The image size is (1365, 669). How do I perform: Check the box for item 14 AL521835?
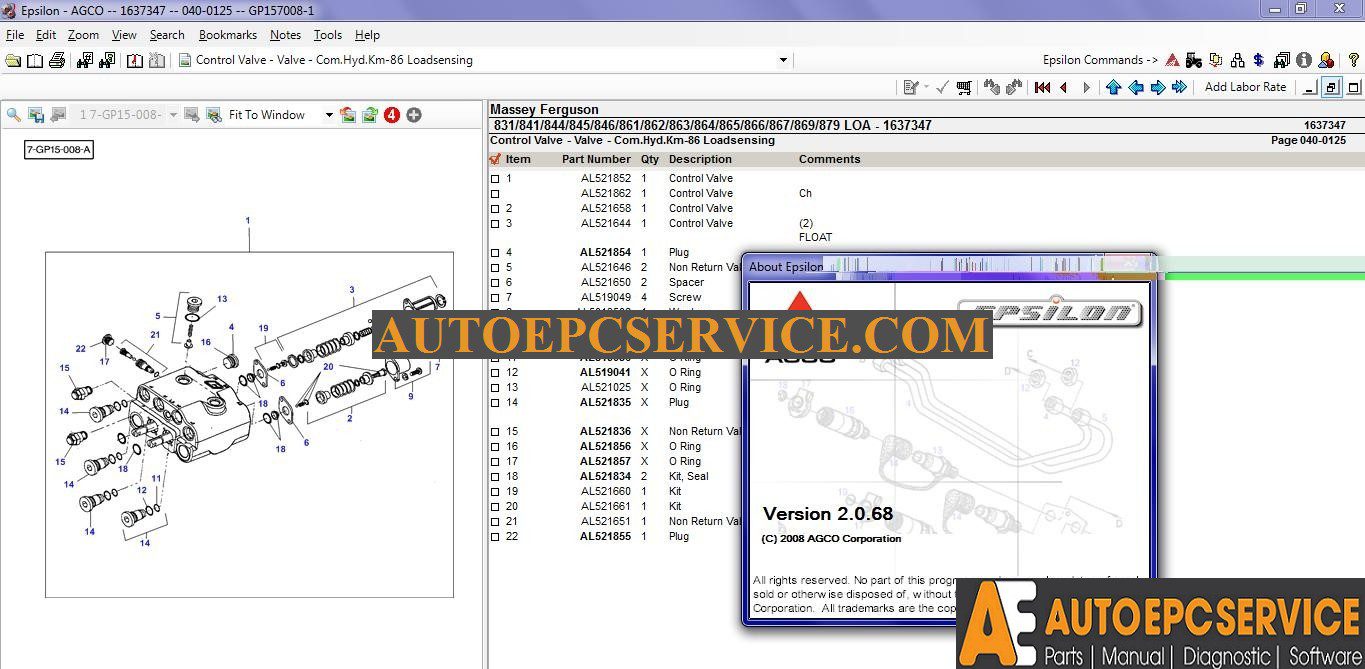pyautogui.click(x=495, y=402)
